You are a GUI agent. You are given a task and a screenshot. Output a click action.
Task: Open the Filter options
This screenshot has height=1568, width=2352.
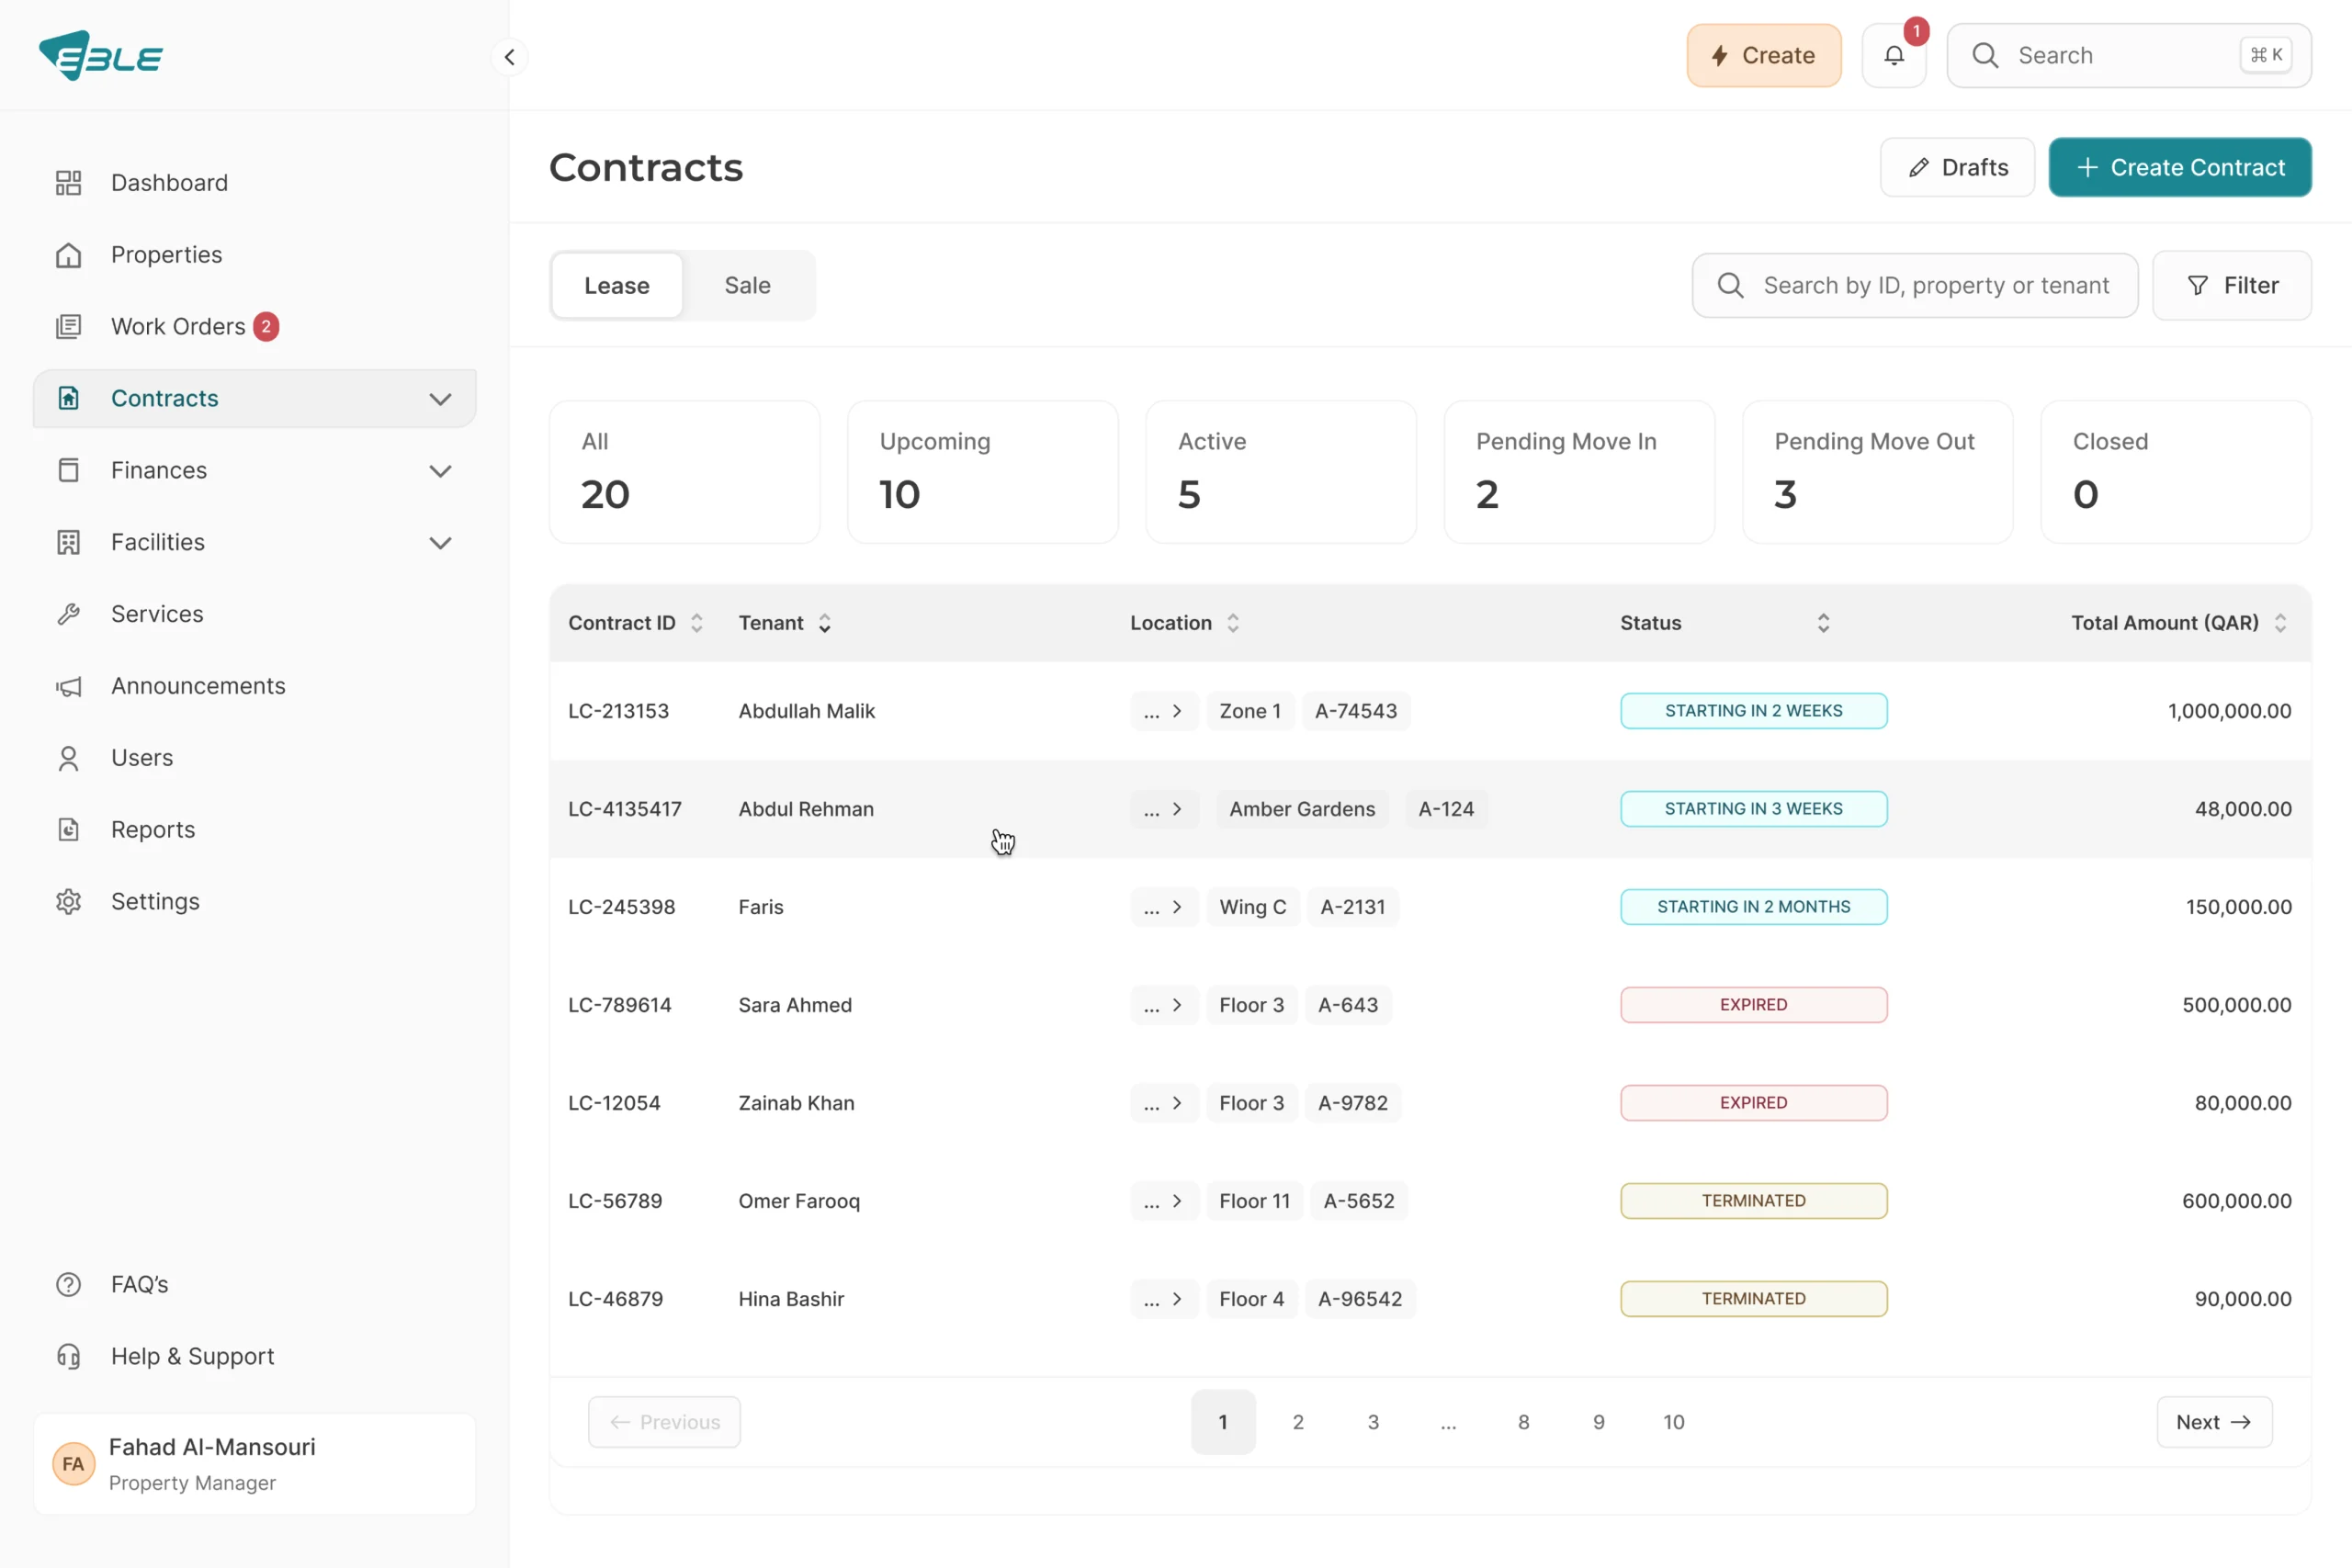(2231, 286)
